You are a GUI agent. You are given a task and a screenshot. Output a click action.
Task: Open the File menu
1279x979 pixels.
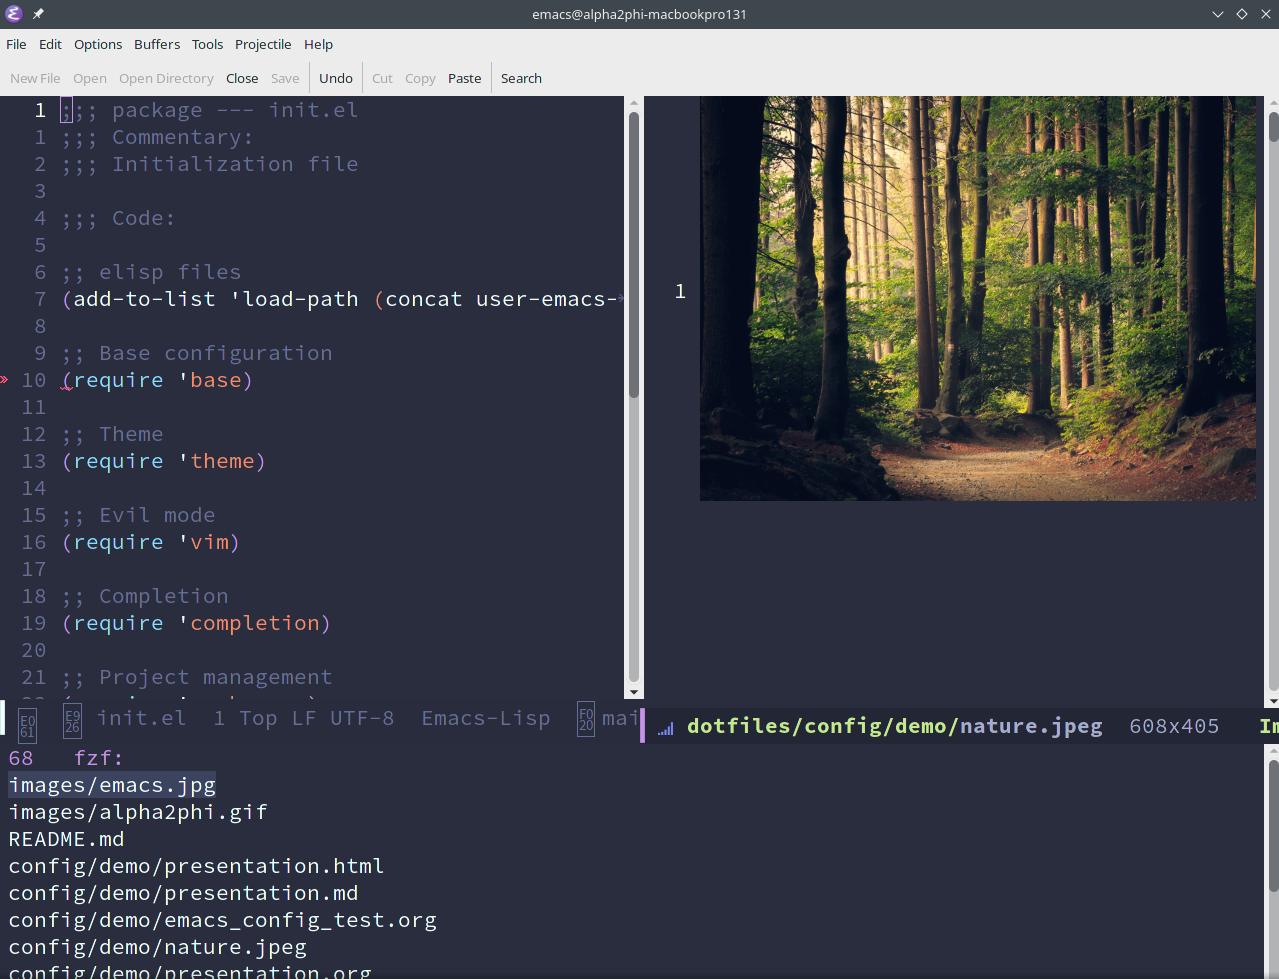point(16,44)
